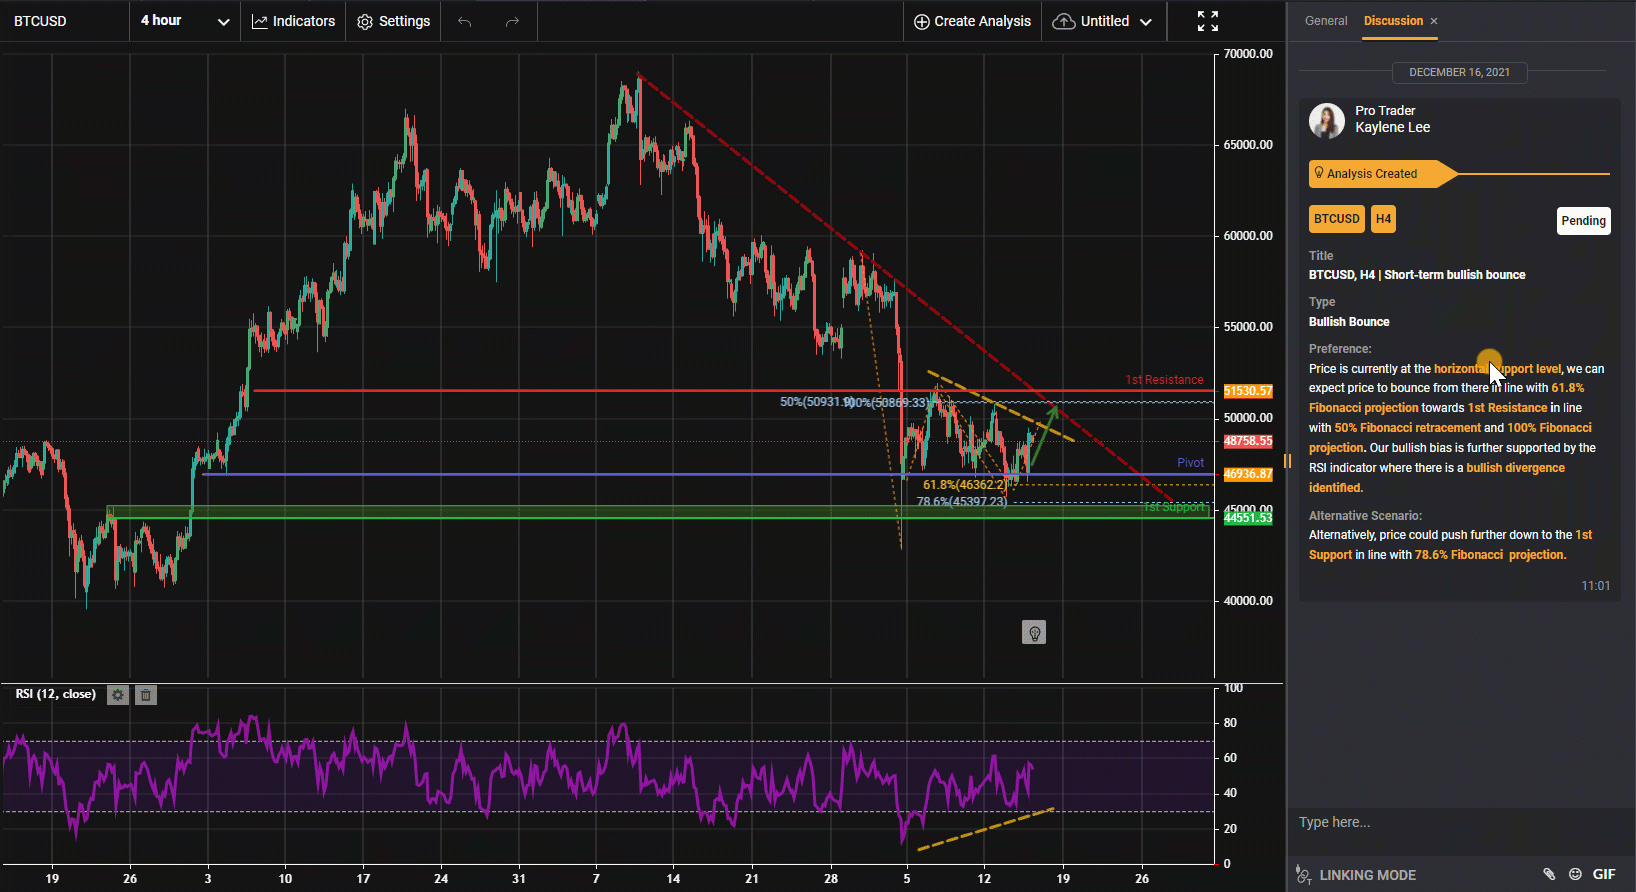Click the Indicators chart-line icon
Image resolution: width=1636 pixels, height=892 pixels.
point(260,21)
